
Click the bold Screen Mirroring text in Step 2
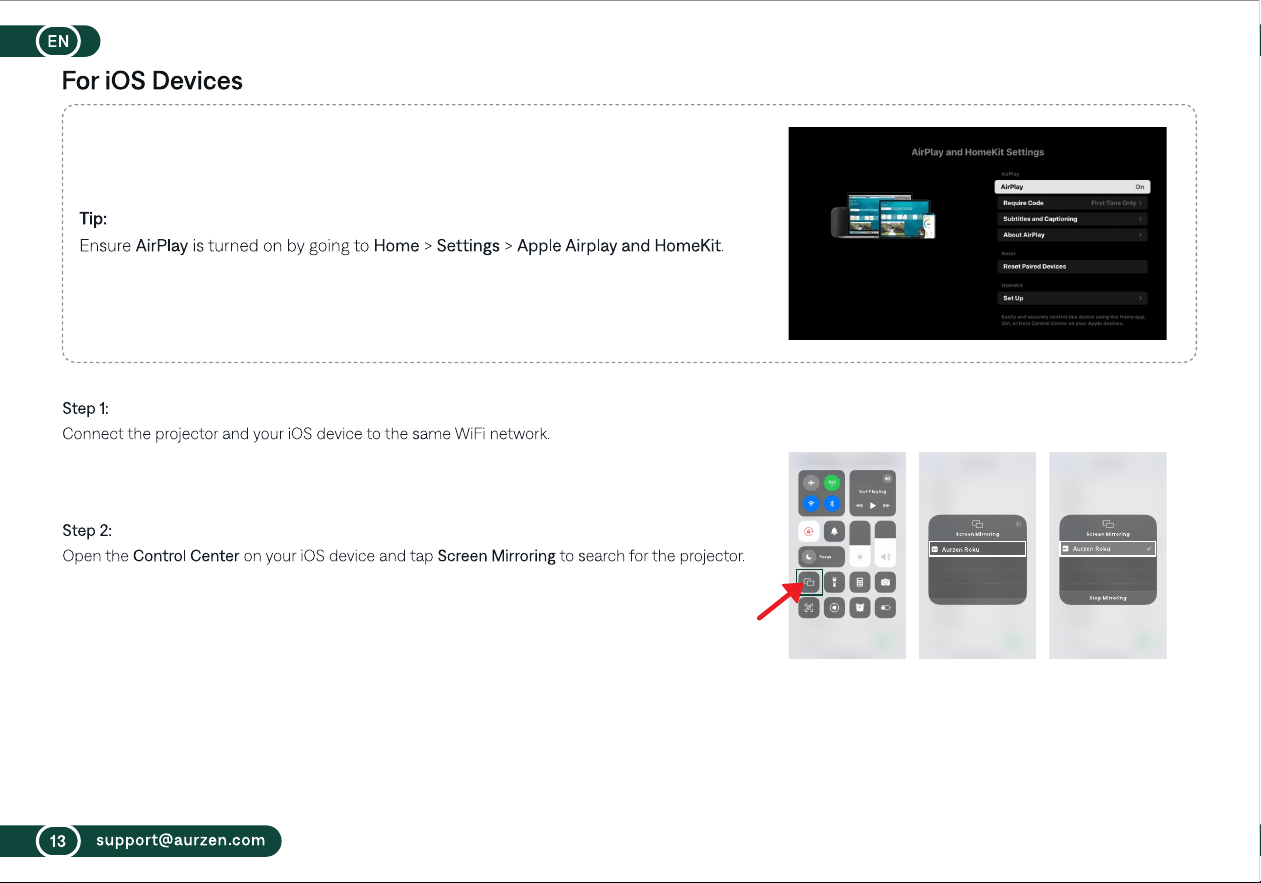coord(497,556)
